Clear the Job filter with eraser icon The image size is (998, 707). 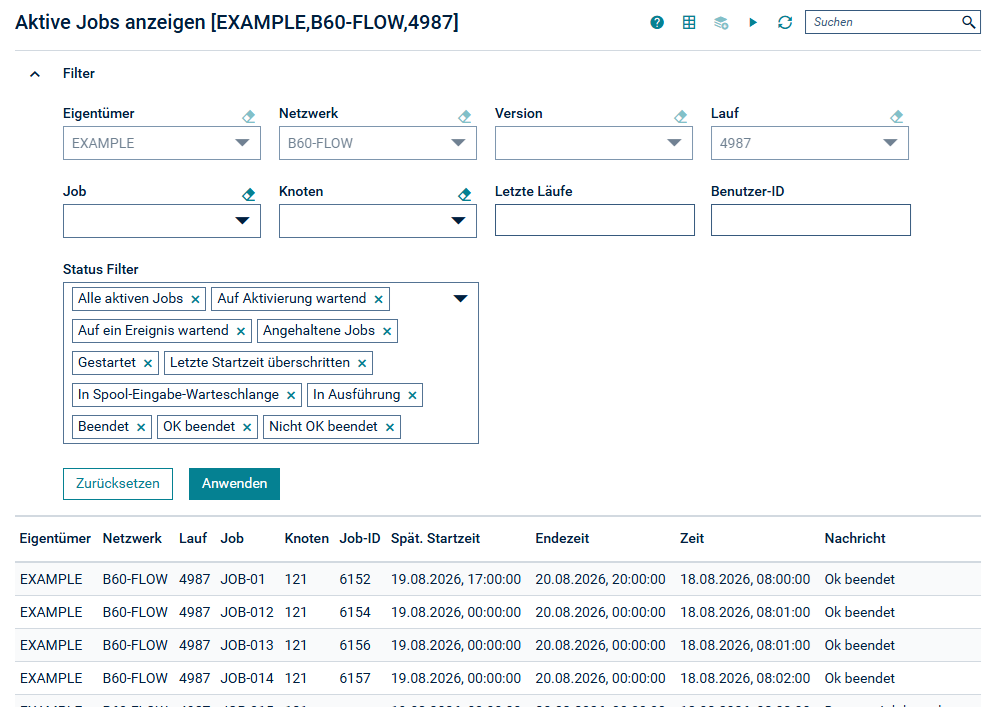(x=249, y=194)
